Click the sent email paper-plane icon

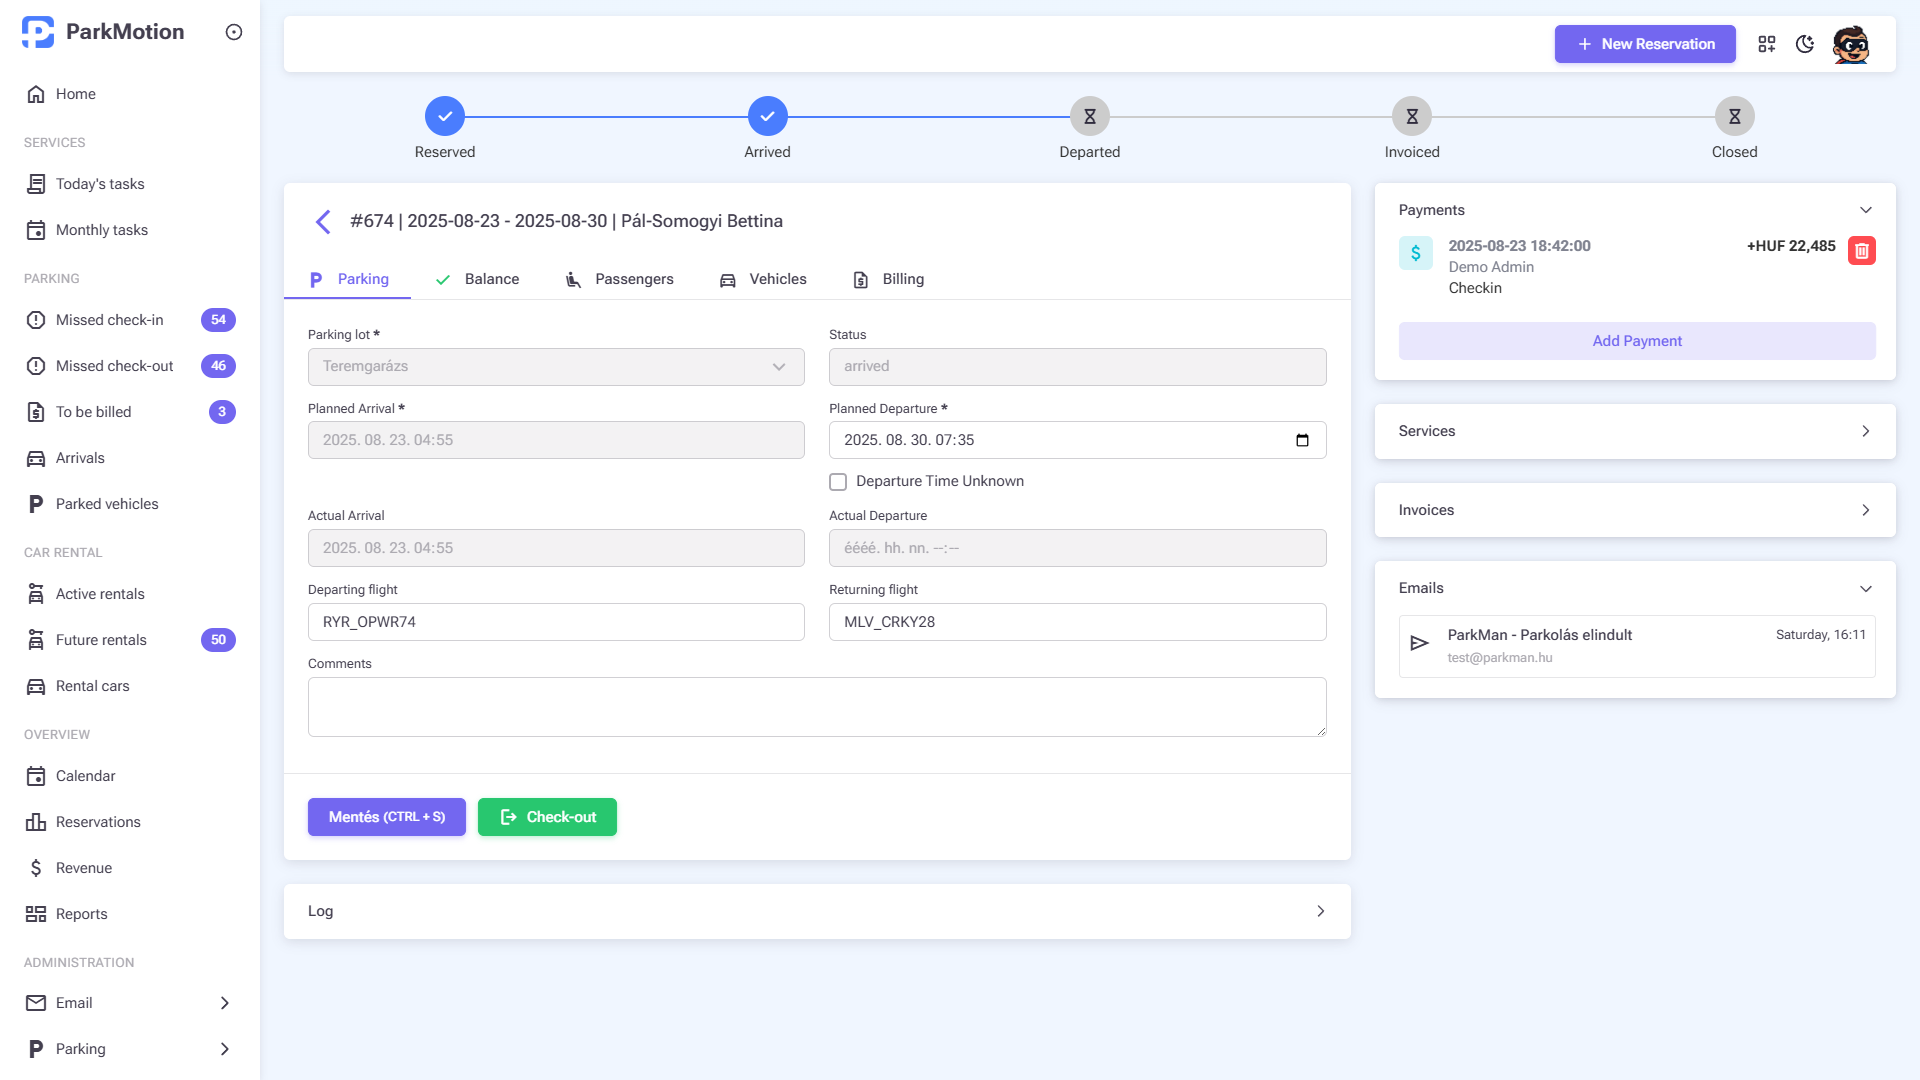tap(1419, 643)
